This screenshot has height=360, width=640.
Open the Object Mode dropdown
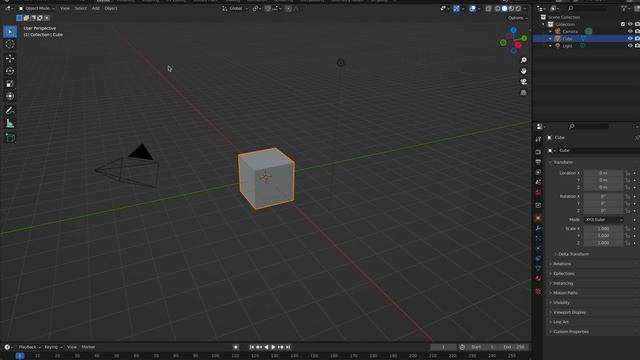[x=37, y=9]
